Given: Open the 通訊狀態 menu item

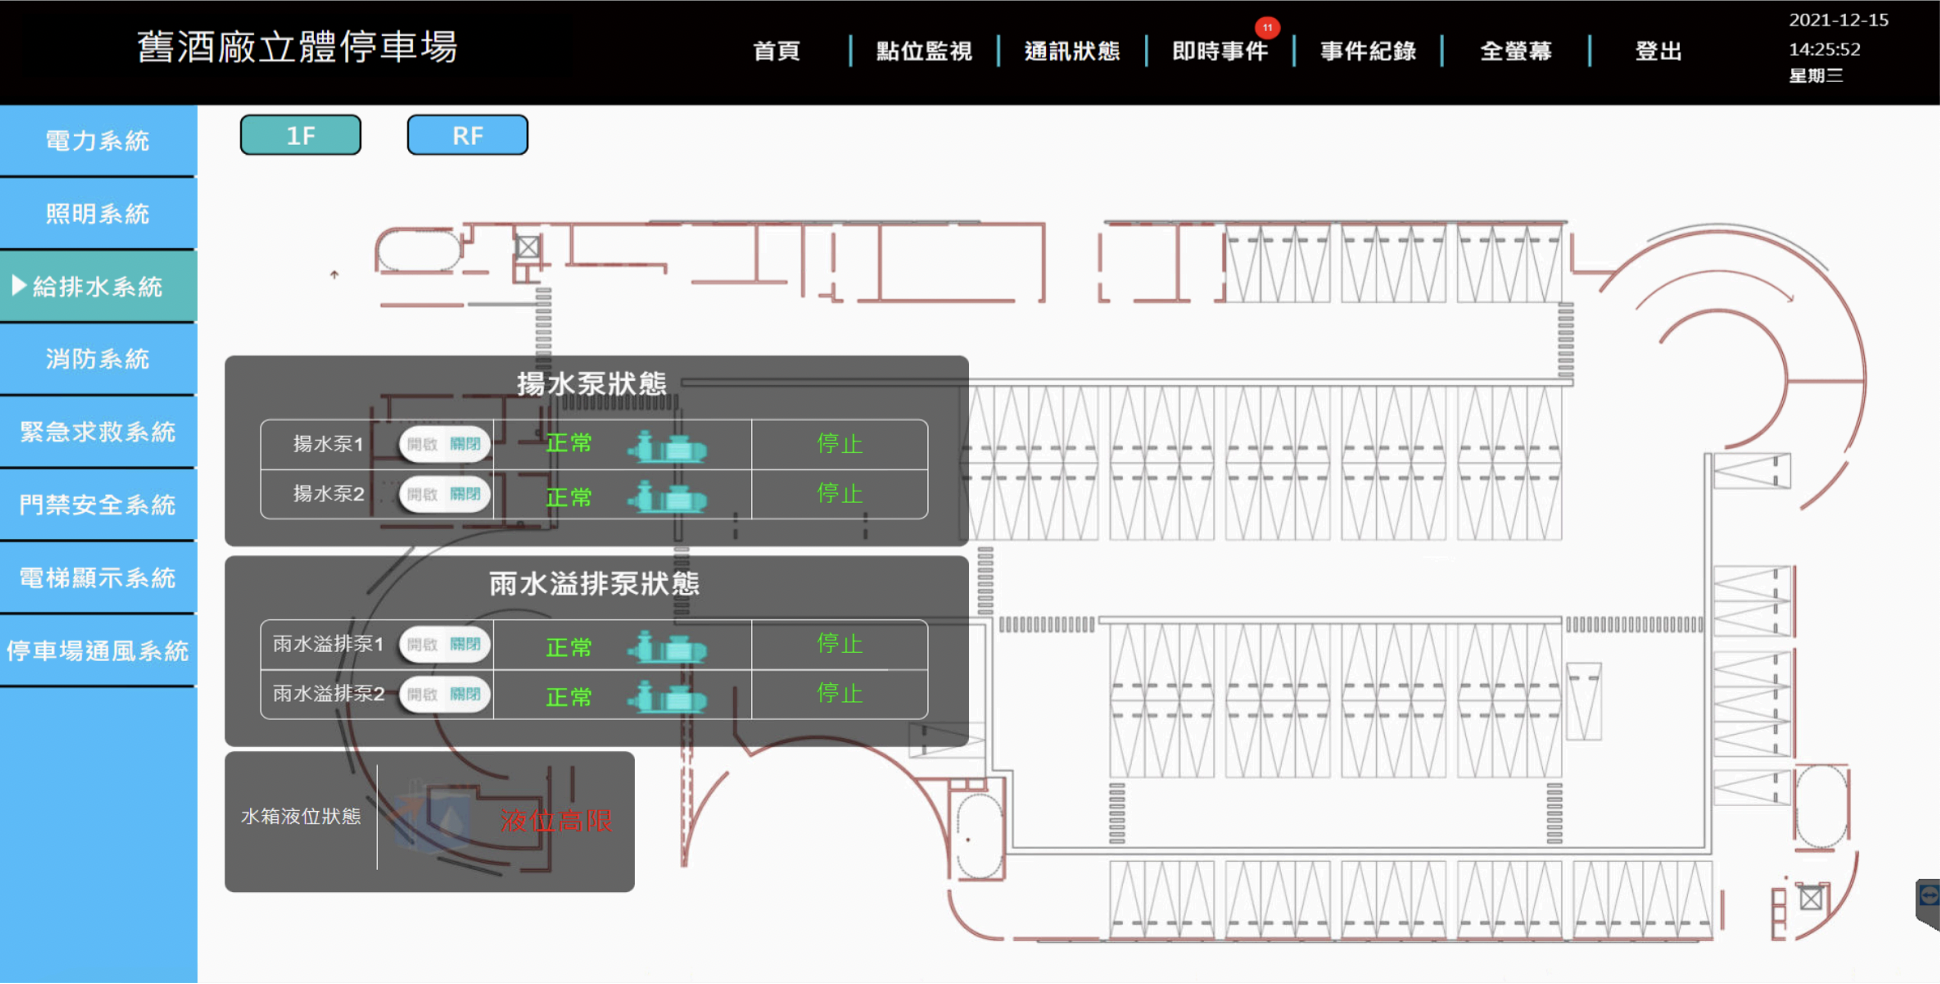Looking at the screenshot, I should click(x=1072, y=51).
